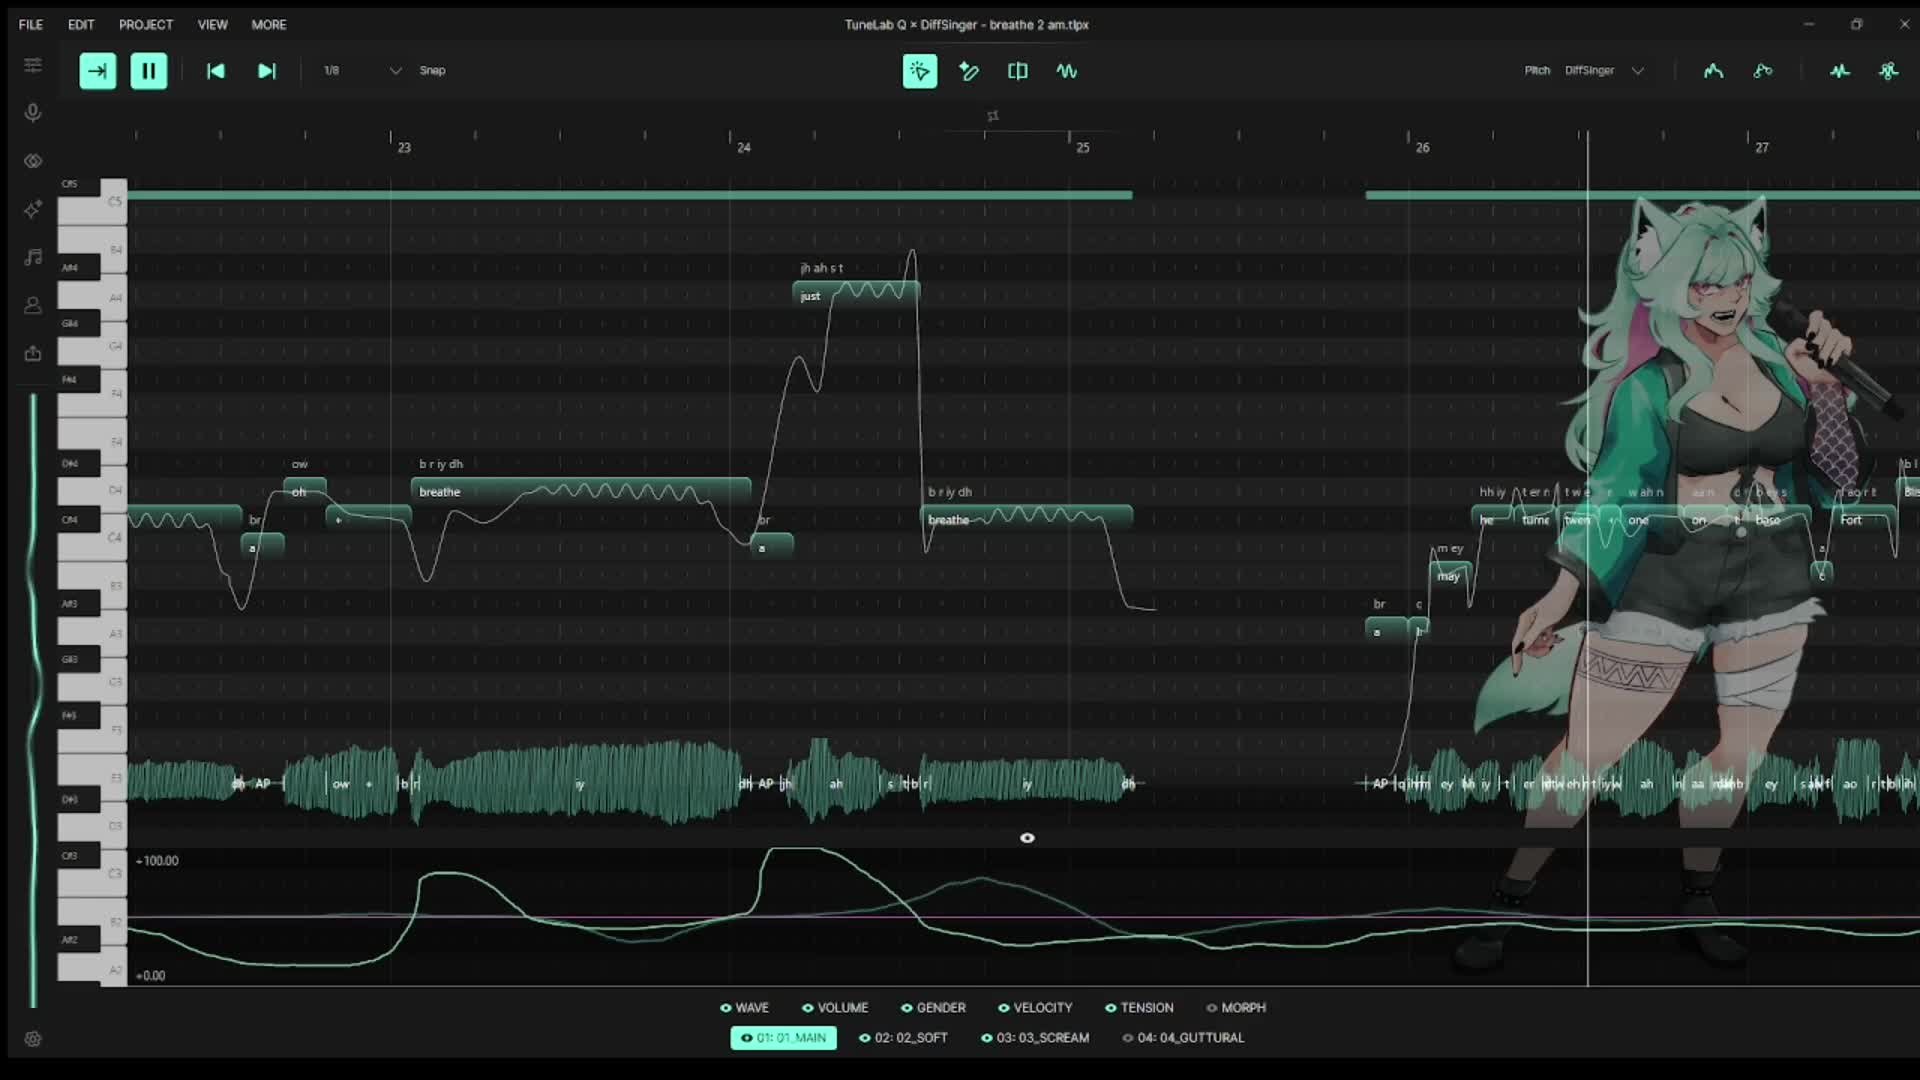The image size is (1920, 1080).
Task: Click the C3 piano key
Action: tap(92, 874)
